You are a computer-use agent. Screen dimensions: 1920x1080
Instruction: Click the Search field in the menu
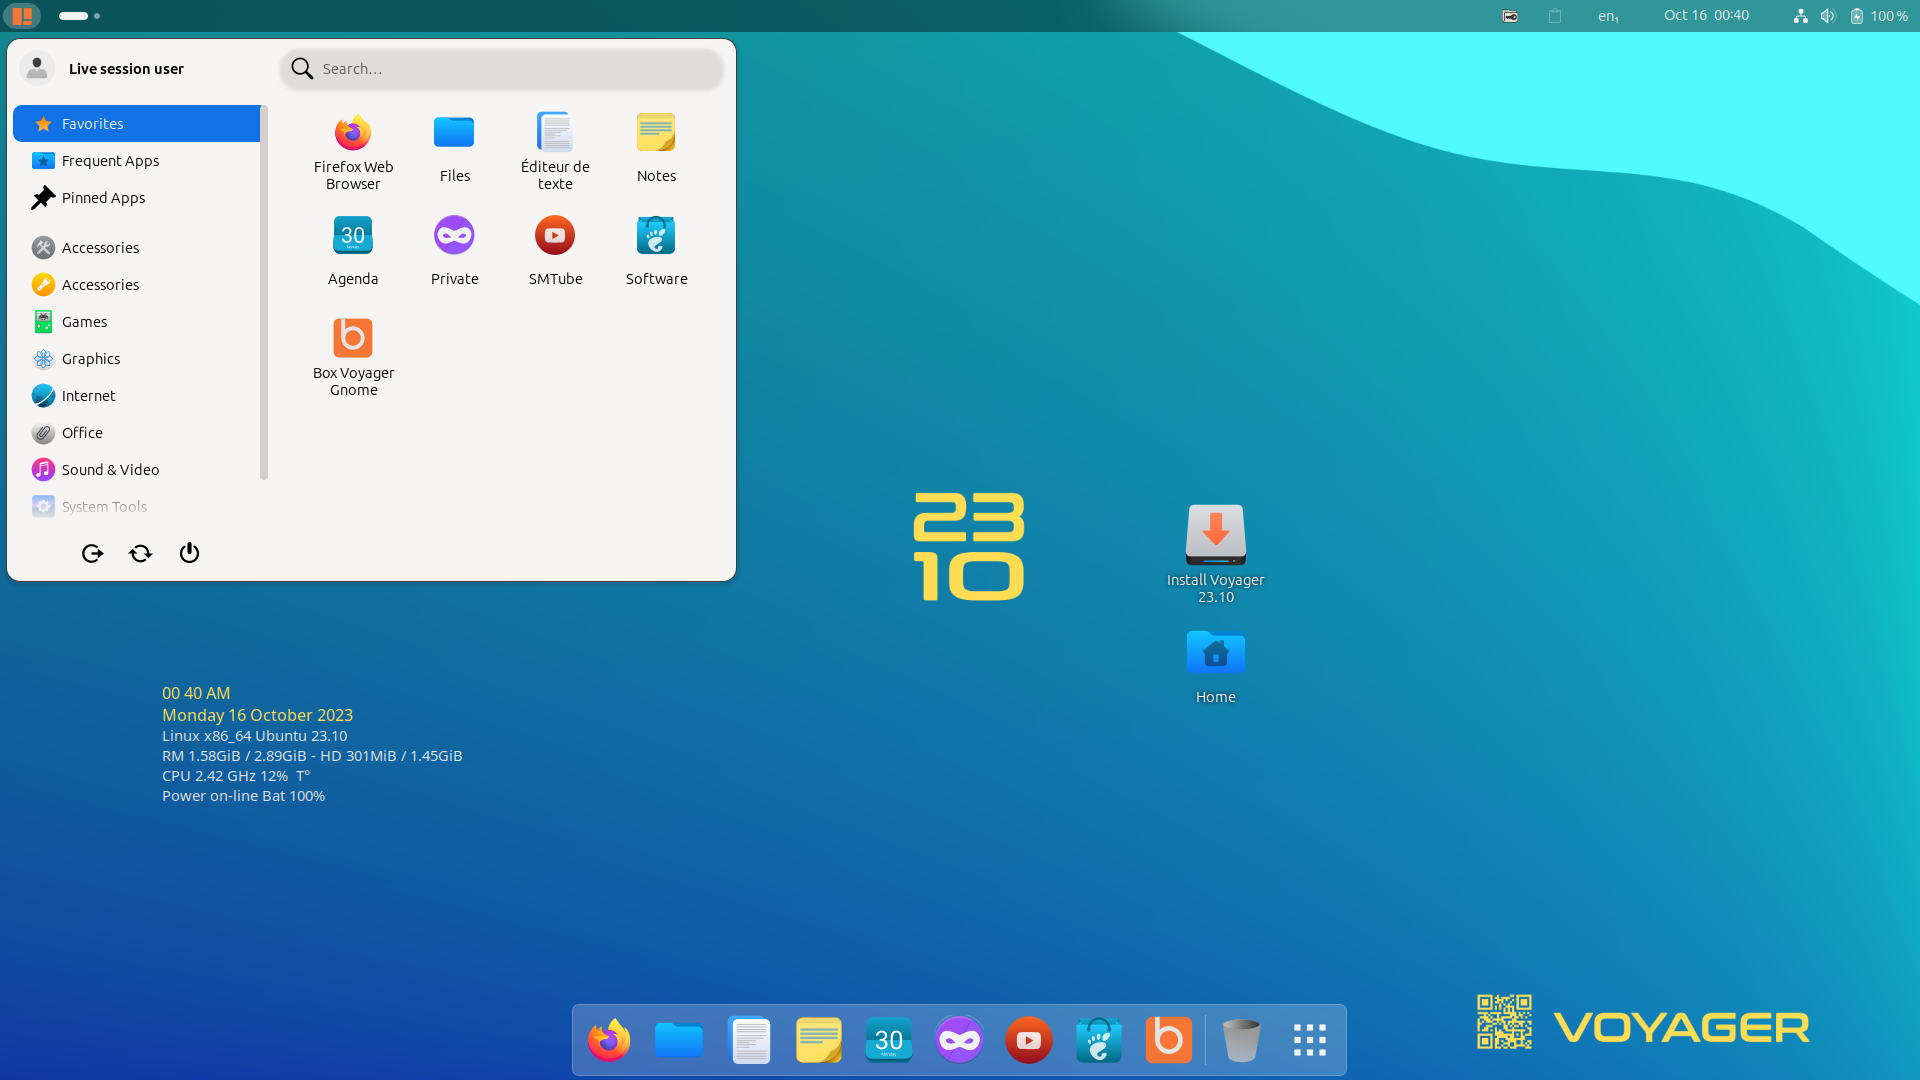point(502,69)
